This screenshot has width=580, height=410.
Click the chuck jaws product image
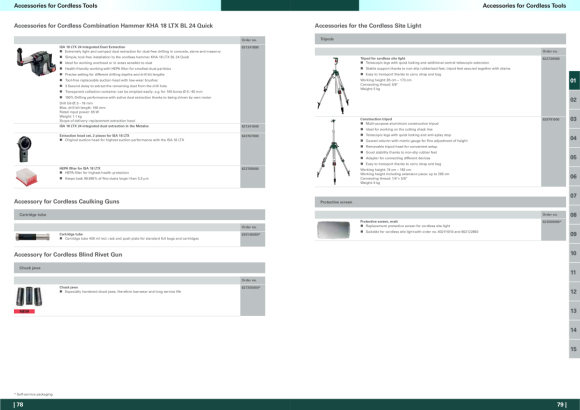coord(29,296)
